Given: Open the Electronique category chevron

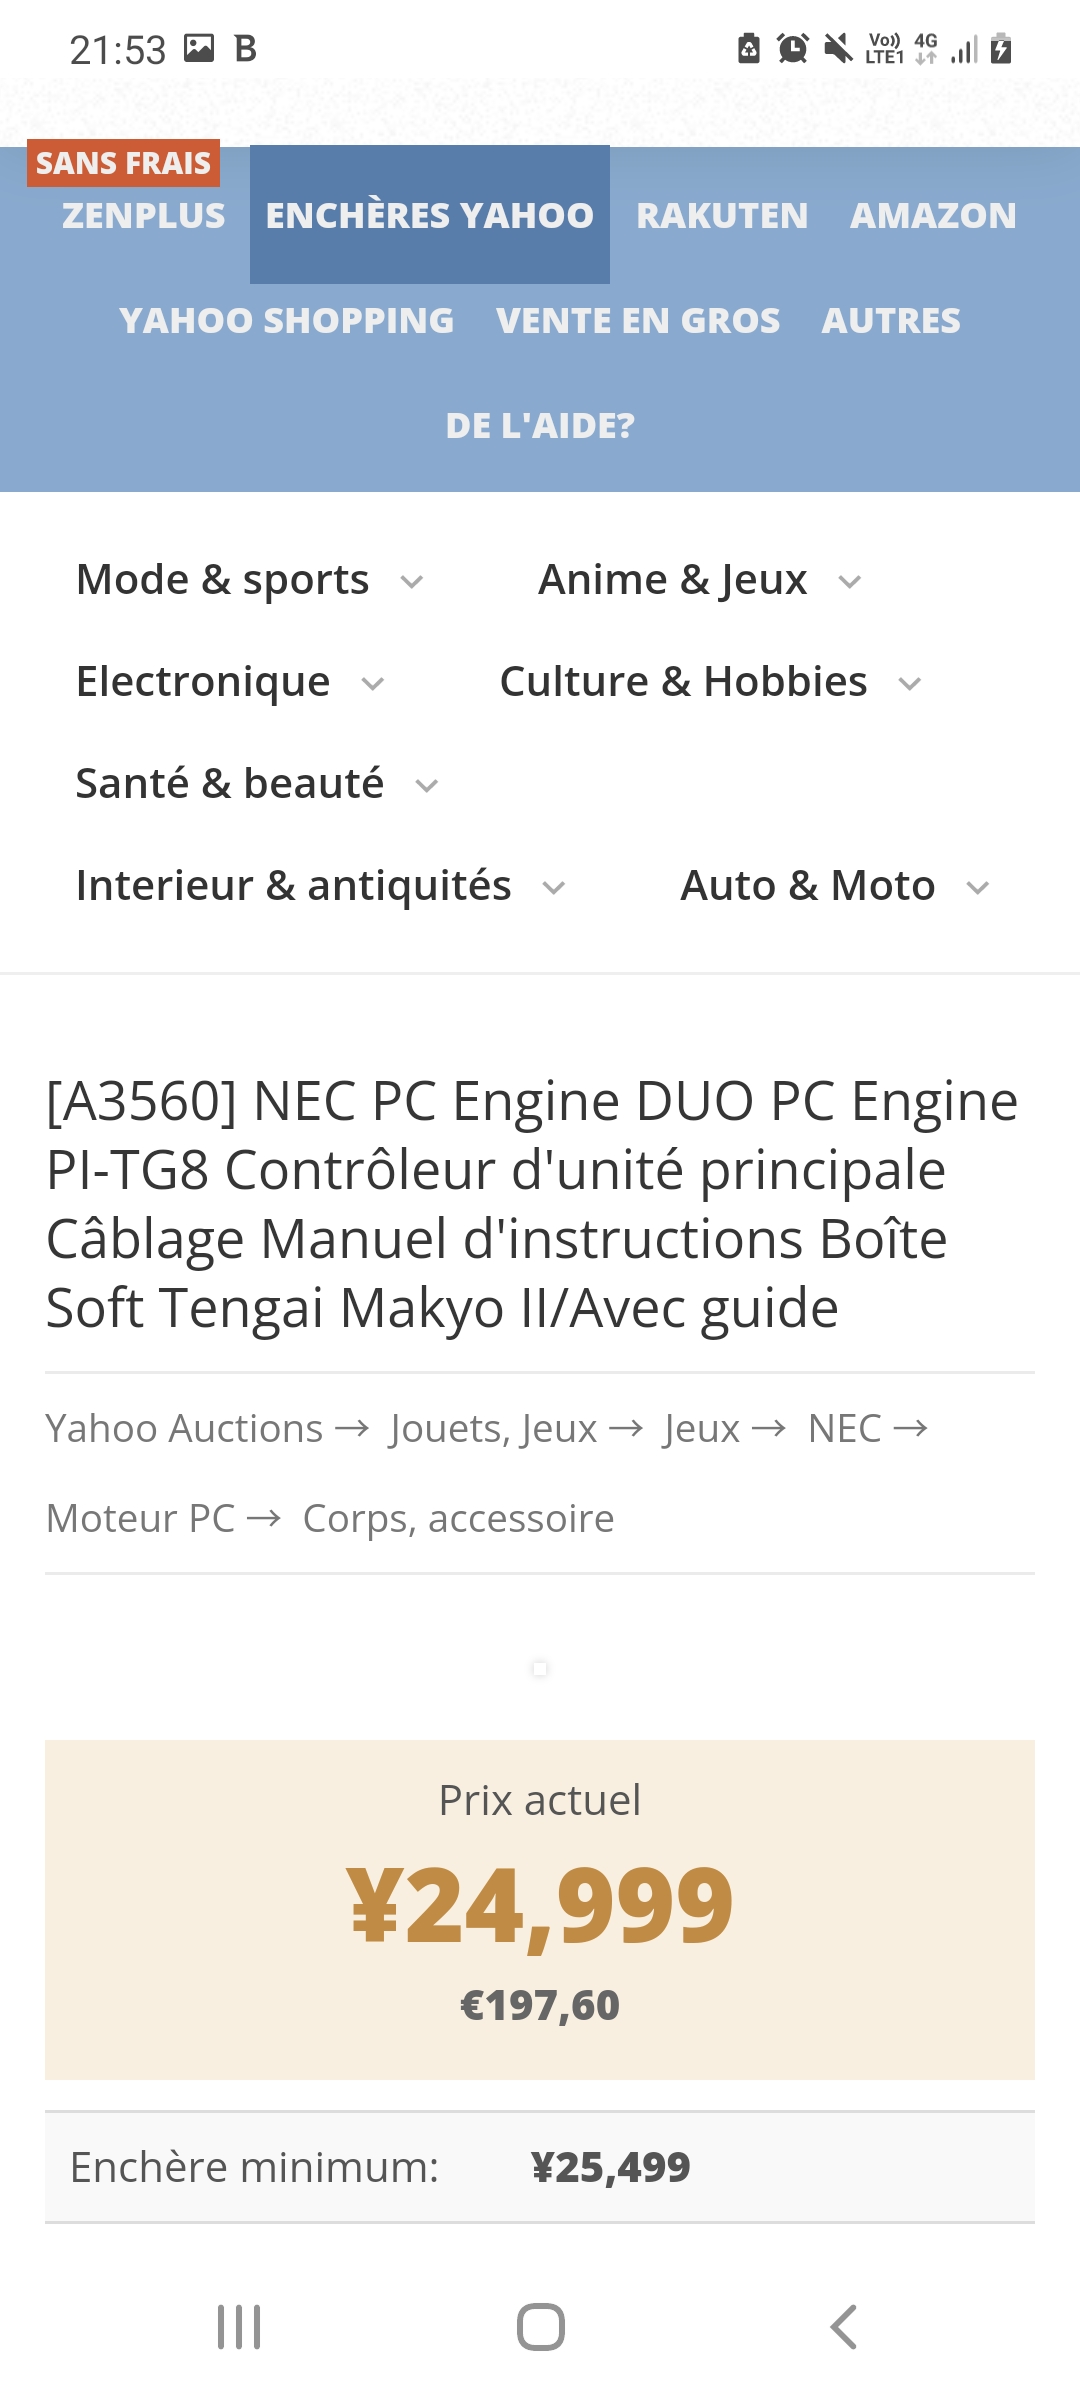Looking at the screenshot, I should coord(373,684).
